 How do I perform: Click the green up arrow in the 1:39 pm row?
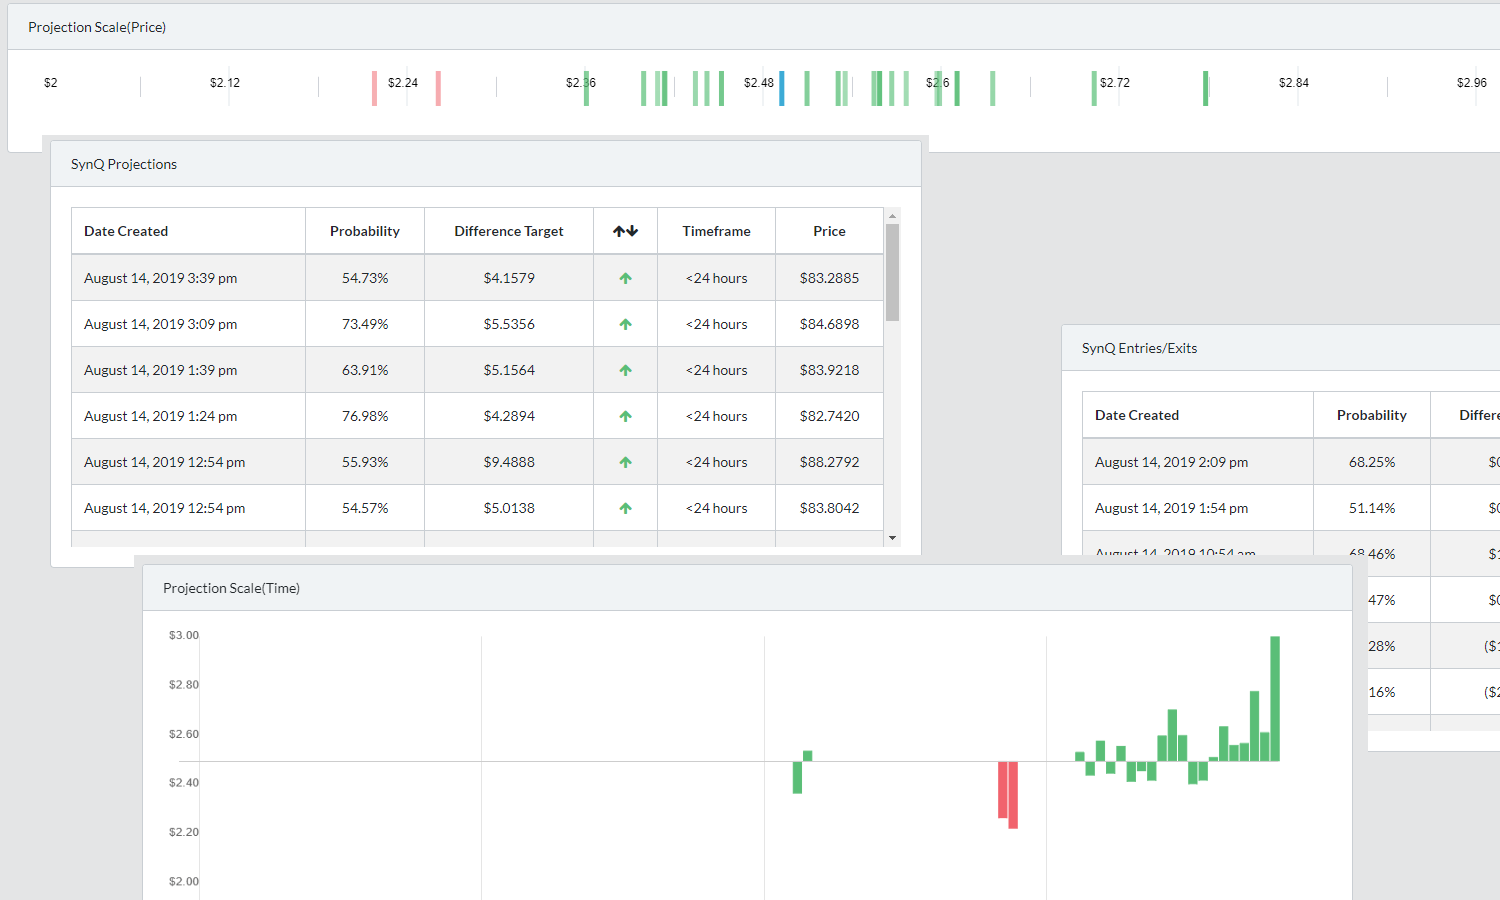click(625, 370)
